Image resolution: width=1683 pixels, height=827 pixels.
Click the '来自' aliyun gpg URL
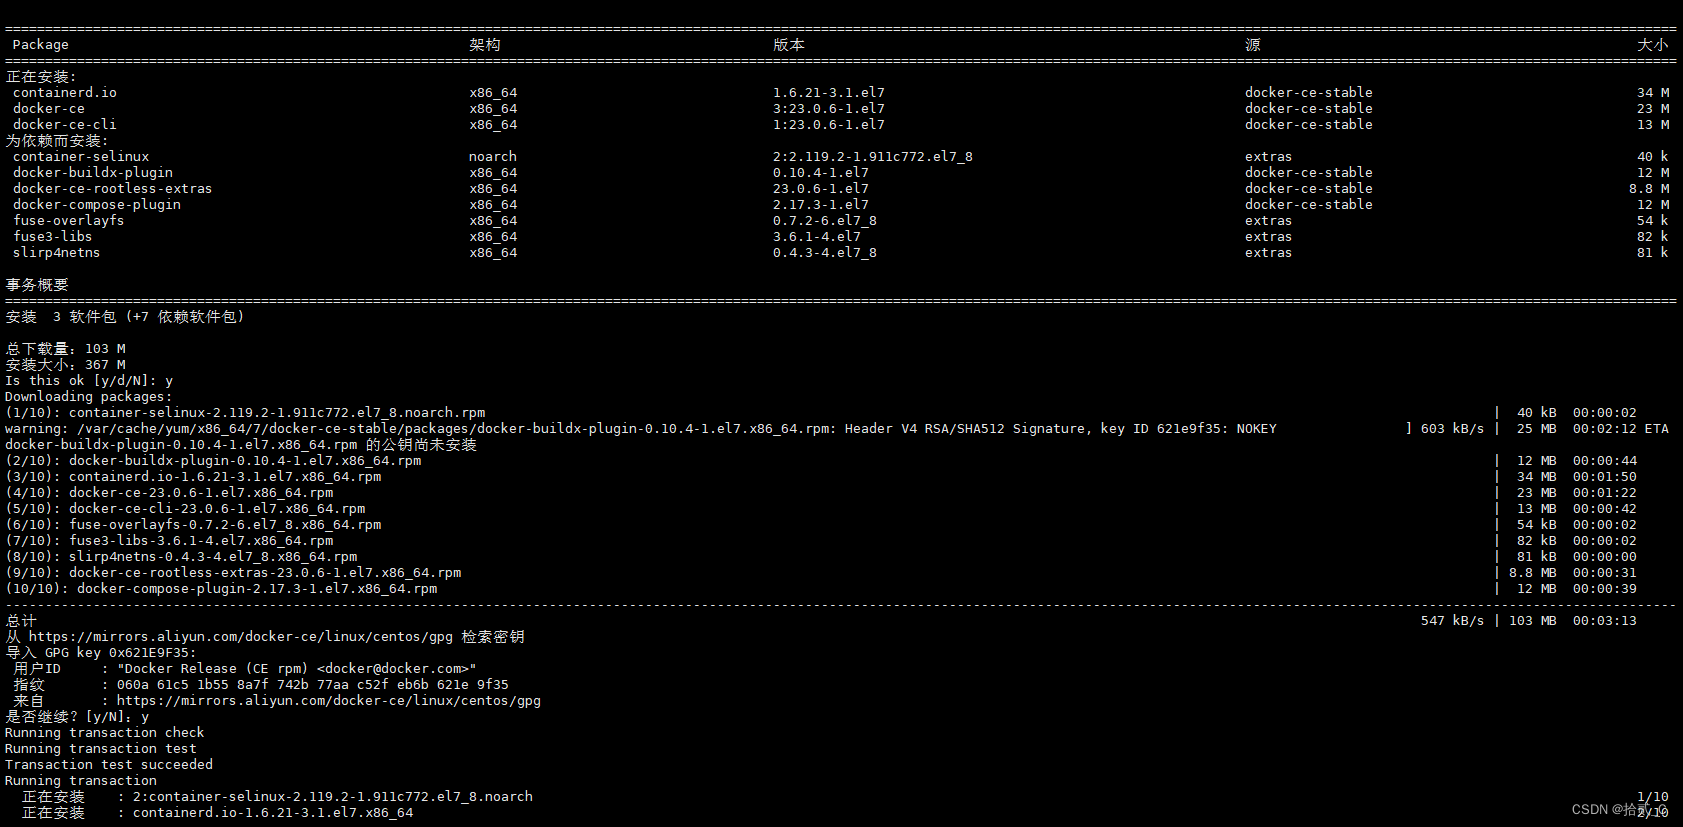coord(329,701)
